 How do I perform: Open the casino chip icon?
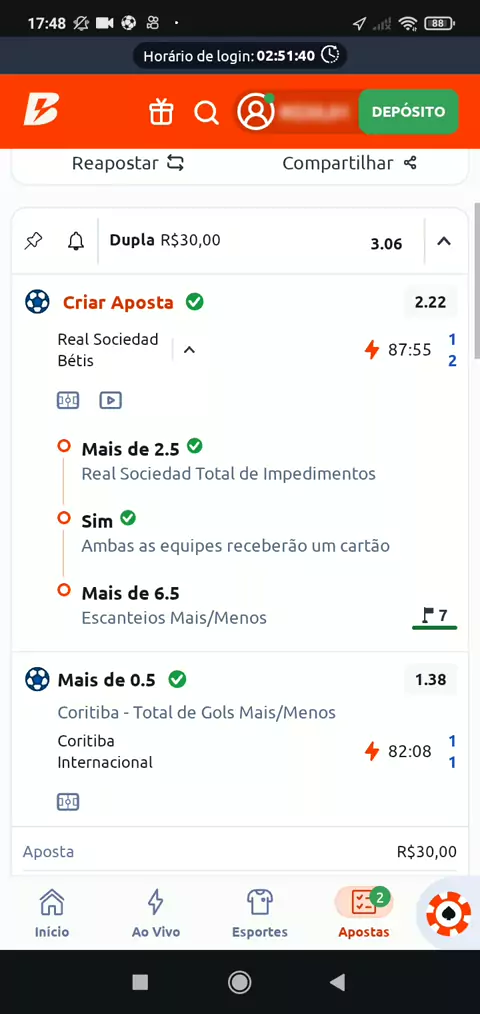(449, 913)
